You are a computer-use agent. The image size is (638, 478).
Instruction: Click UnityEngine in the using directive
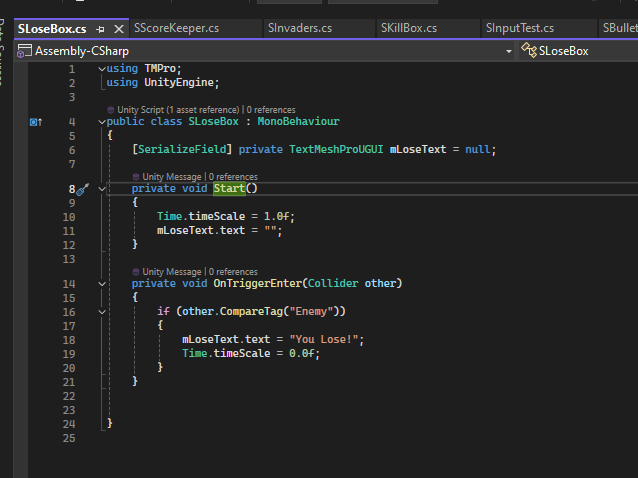point(179,83)
